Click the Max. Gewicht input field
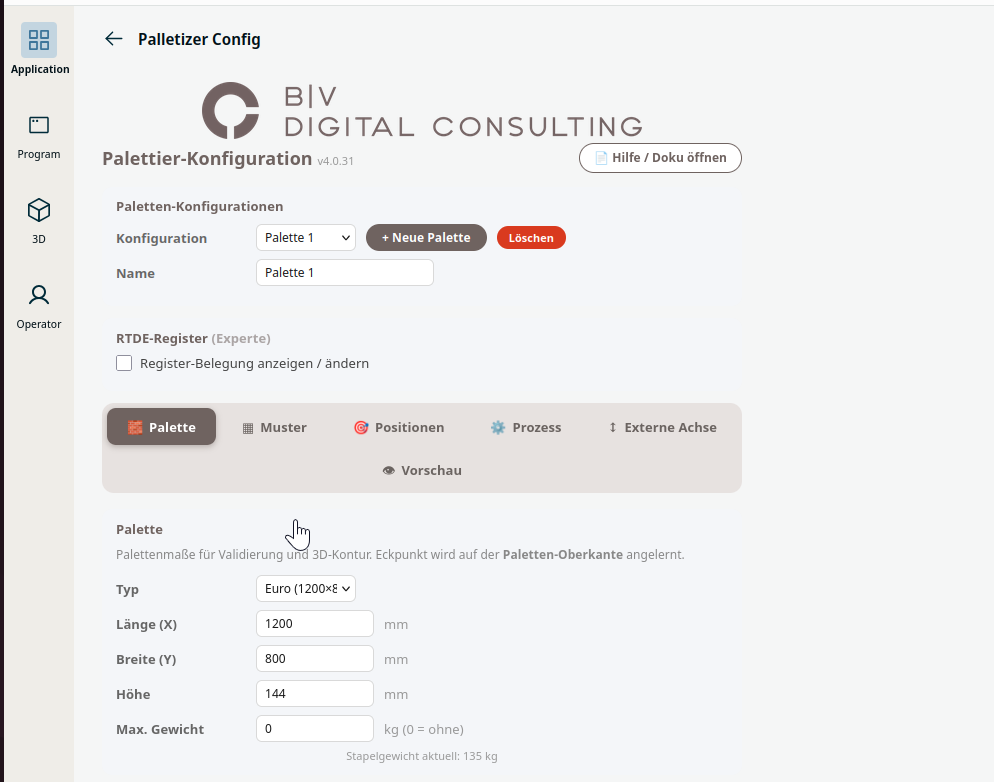Viewport: 994px width, 782px height. coord(315,729)
